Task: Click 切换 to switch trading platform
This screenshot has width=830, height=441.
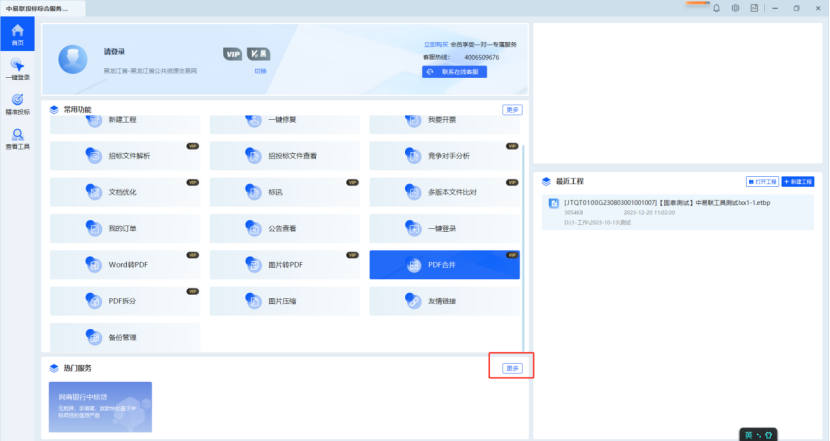Action: (x=260, y=71)
